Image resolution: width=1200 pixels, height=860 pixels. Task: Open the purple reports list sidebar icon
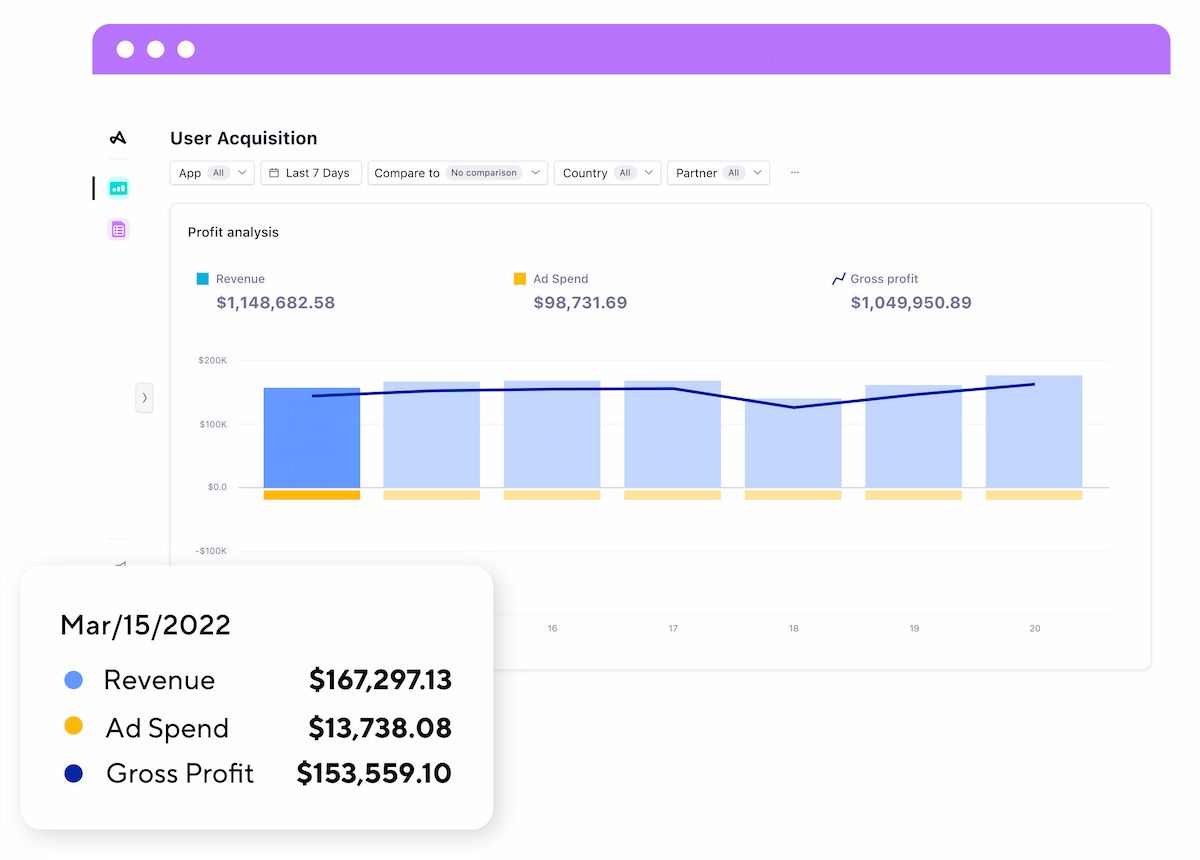pos(118,230)
